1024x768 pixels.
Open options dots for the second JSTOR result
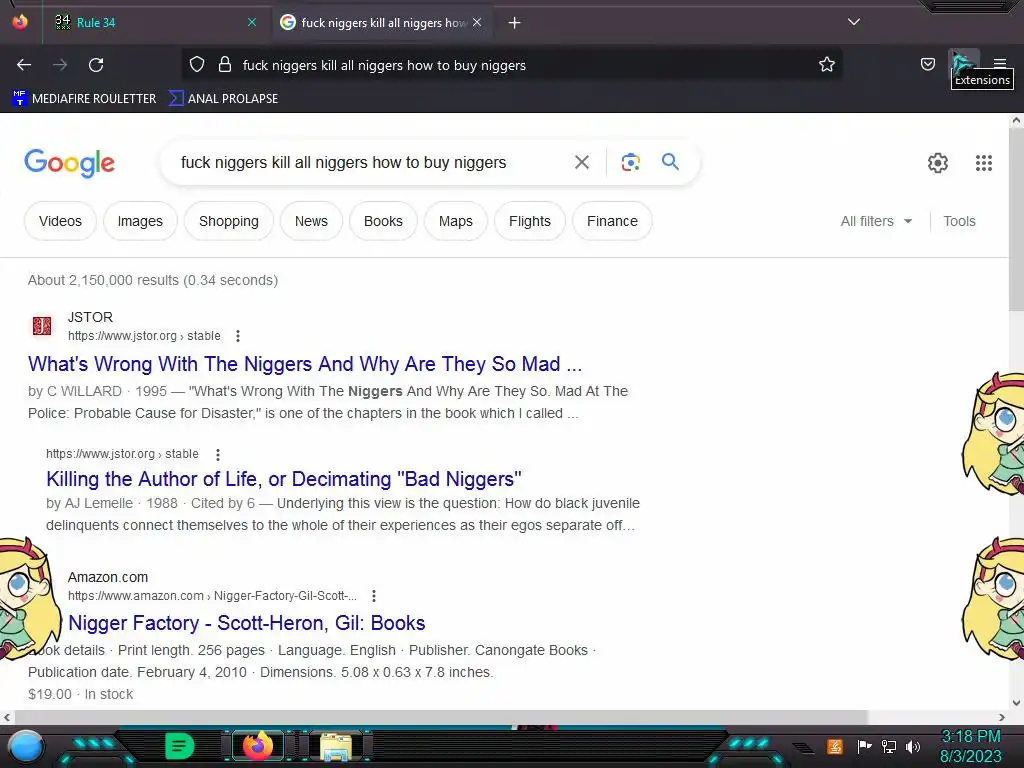pos(217,454)
